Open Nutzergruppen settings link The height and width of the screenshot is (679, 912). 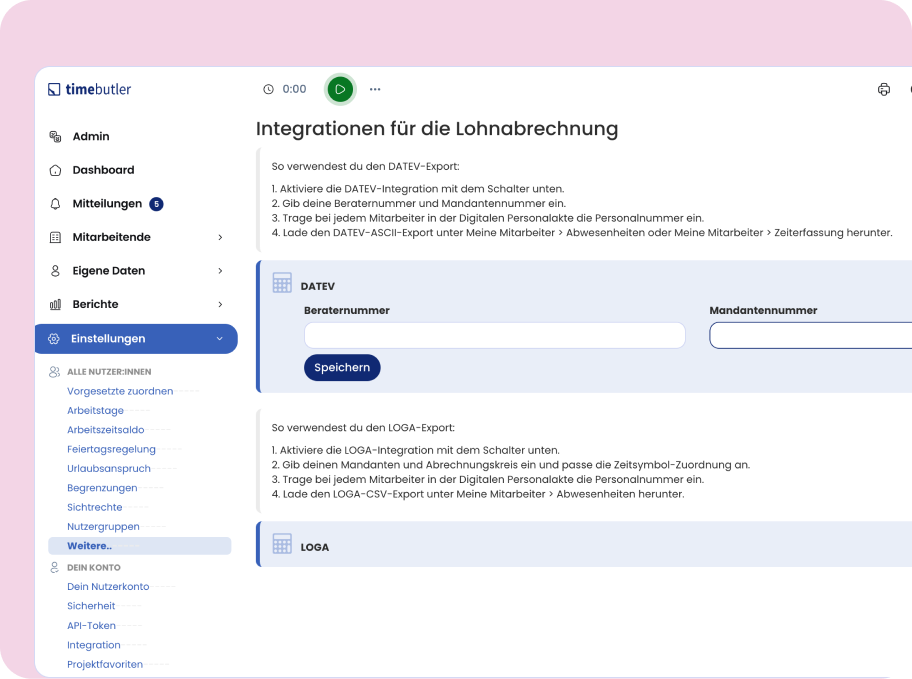(x=103, y=527)
